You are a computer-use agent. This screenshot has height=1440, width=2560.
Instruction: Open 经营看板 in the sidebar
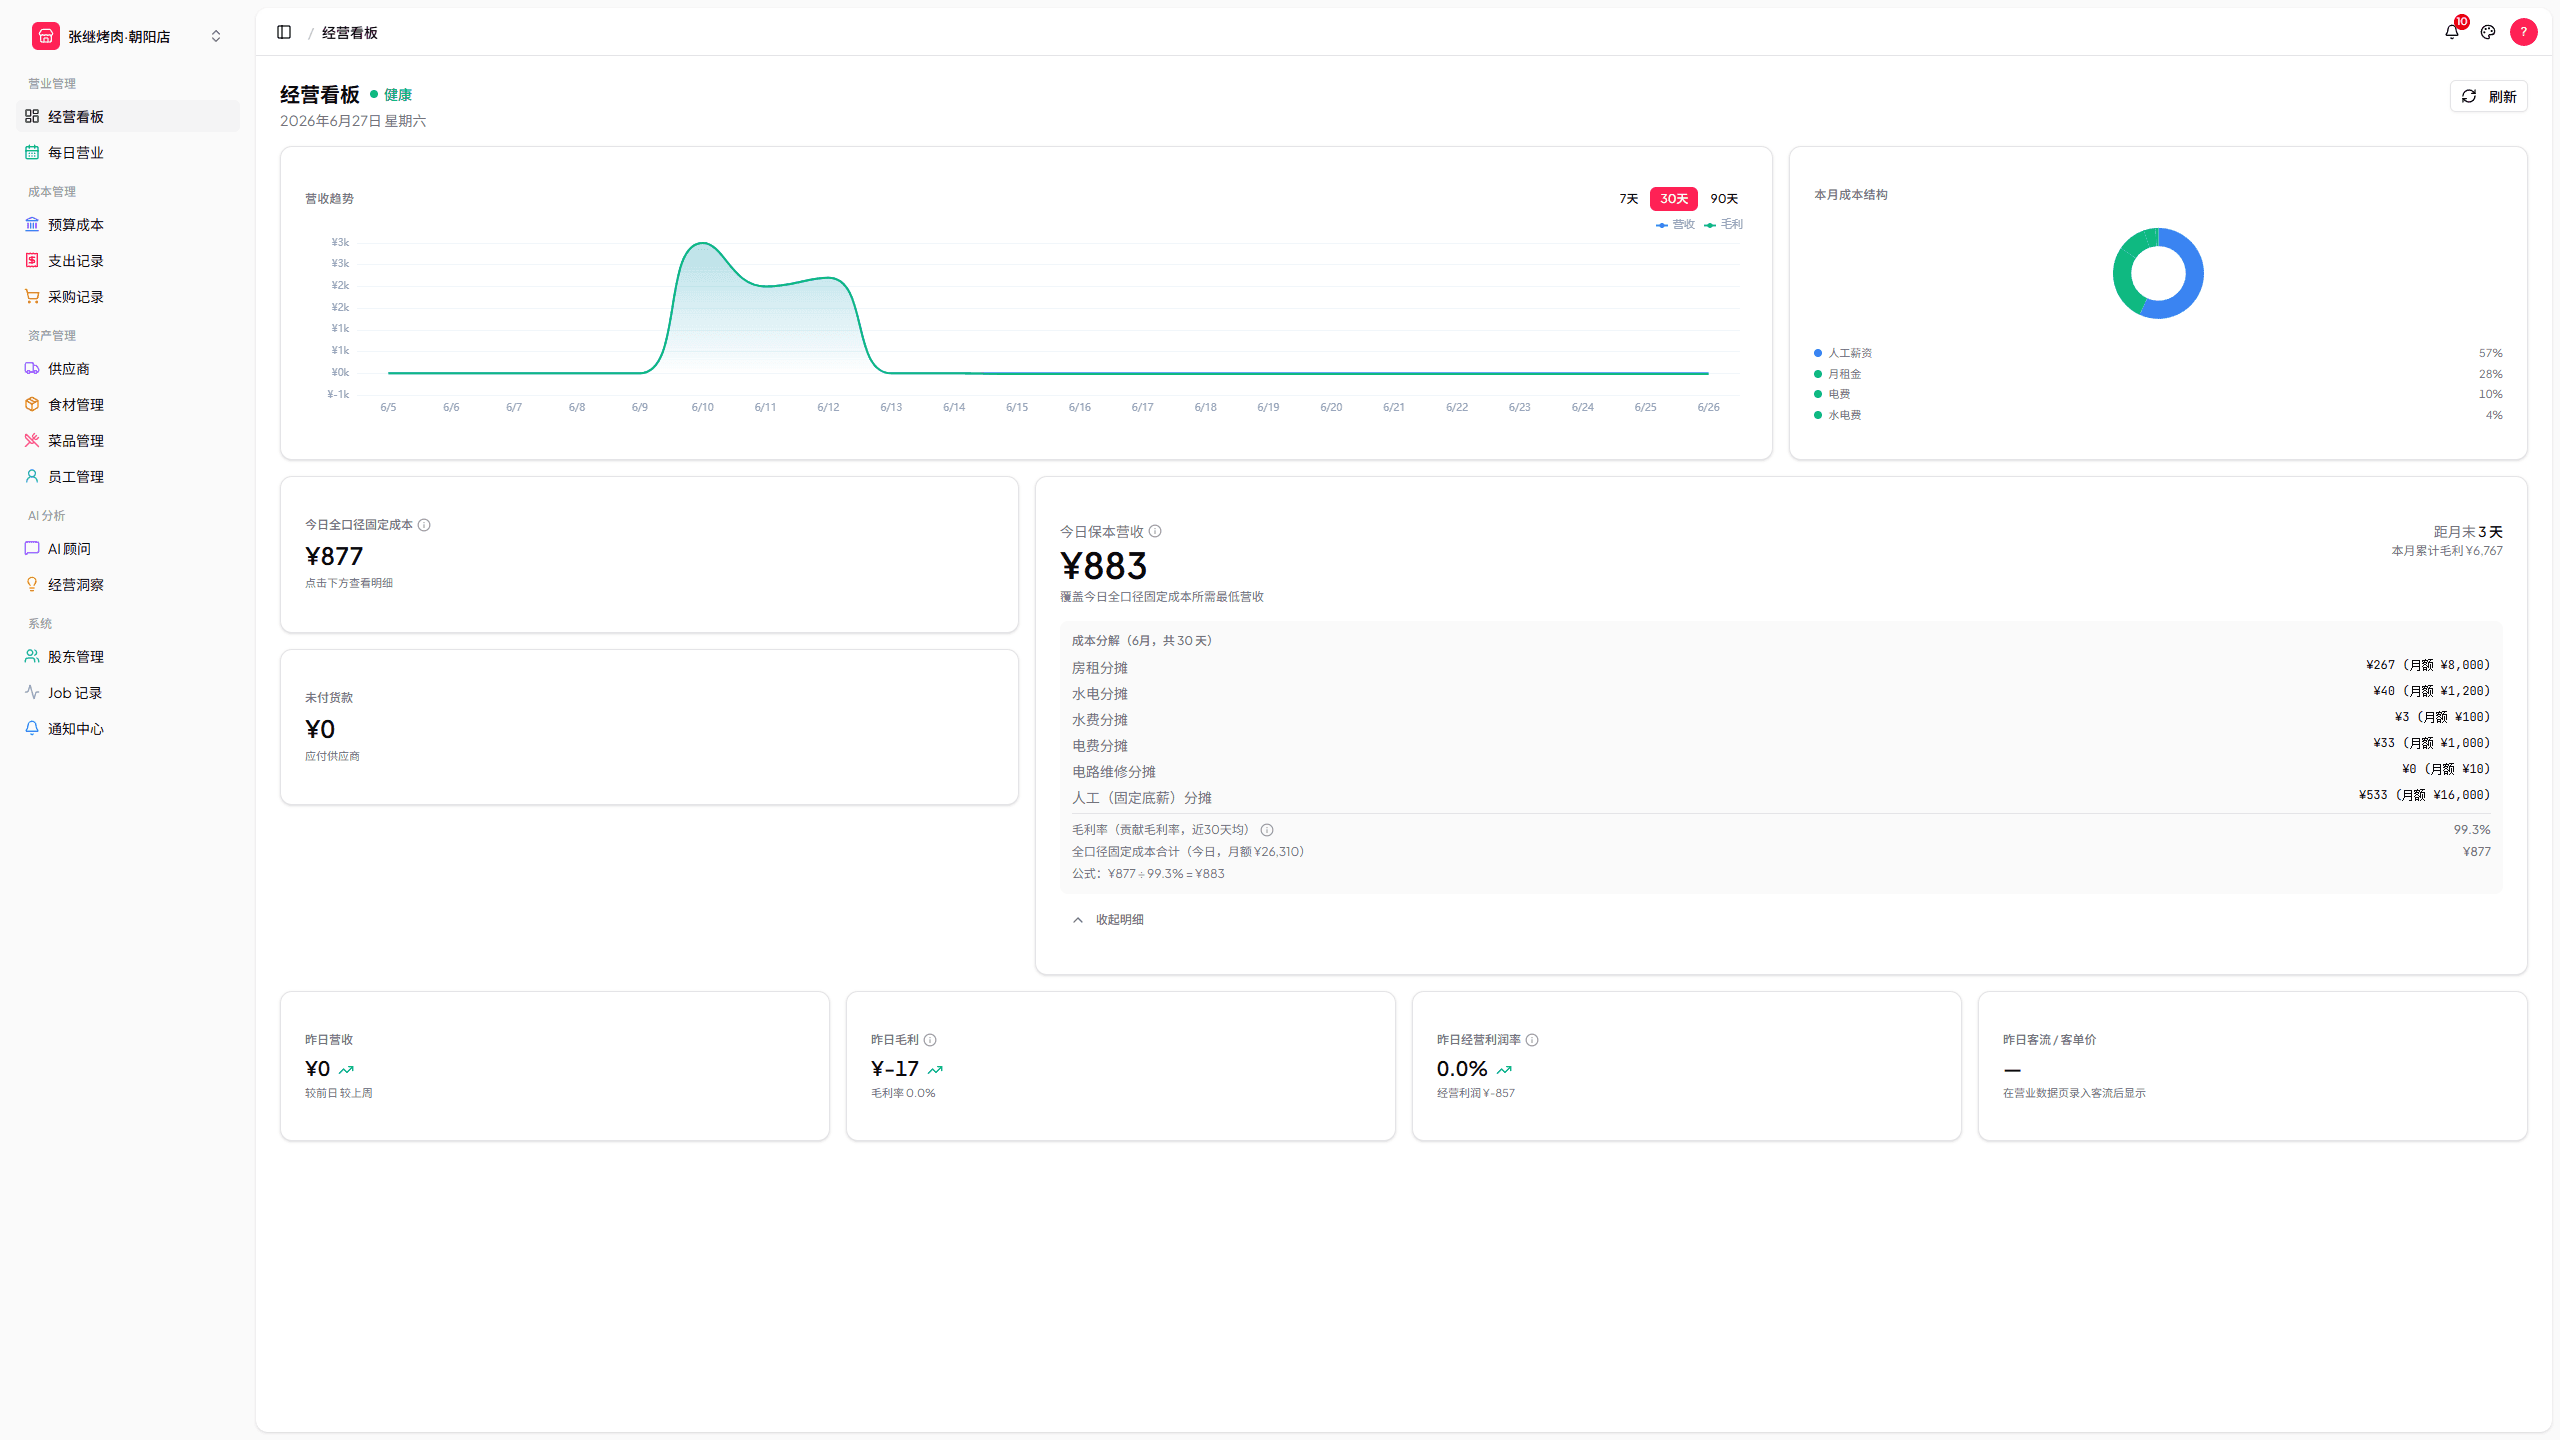pyautogui.click(x=128, y=116)
